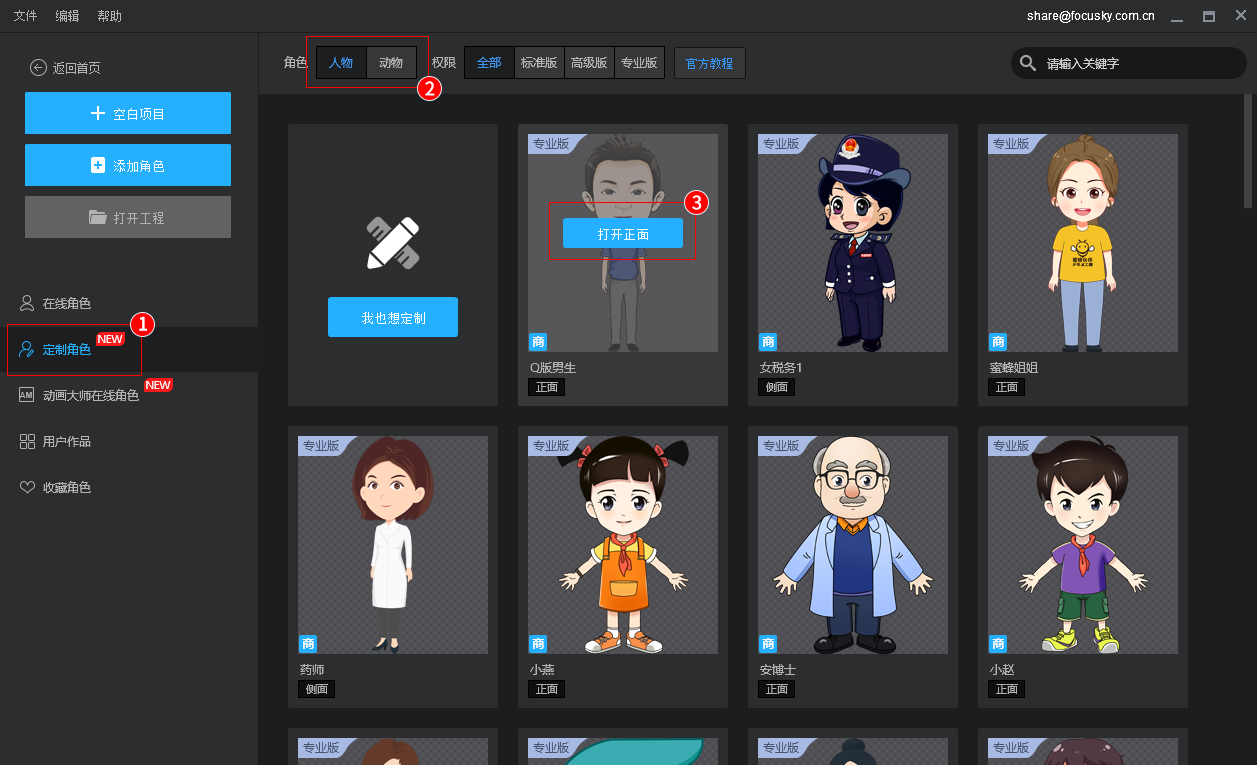The width and height of the screenshot is (1257, 765).
Task: Click the search magnifier icon
Action: pos(1028,63)
